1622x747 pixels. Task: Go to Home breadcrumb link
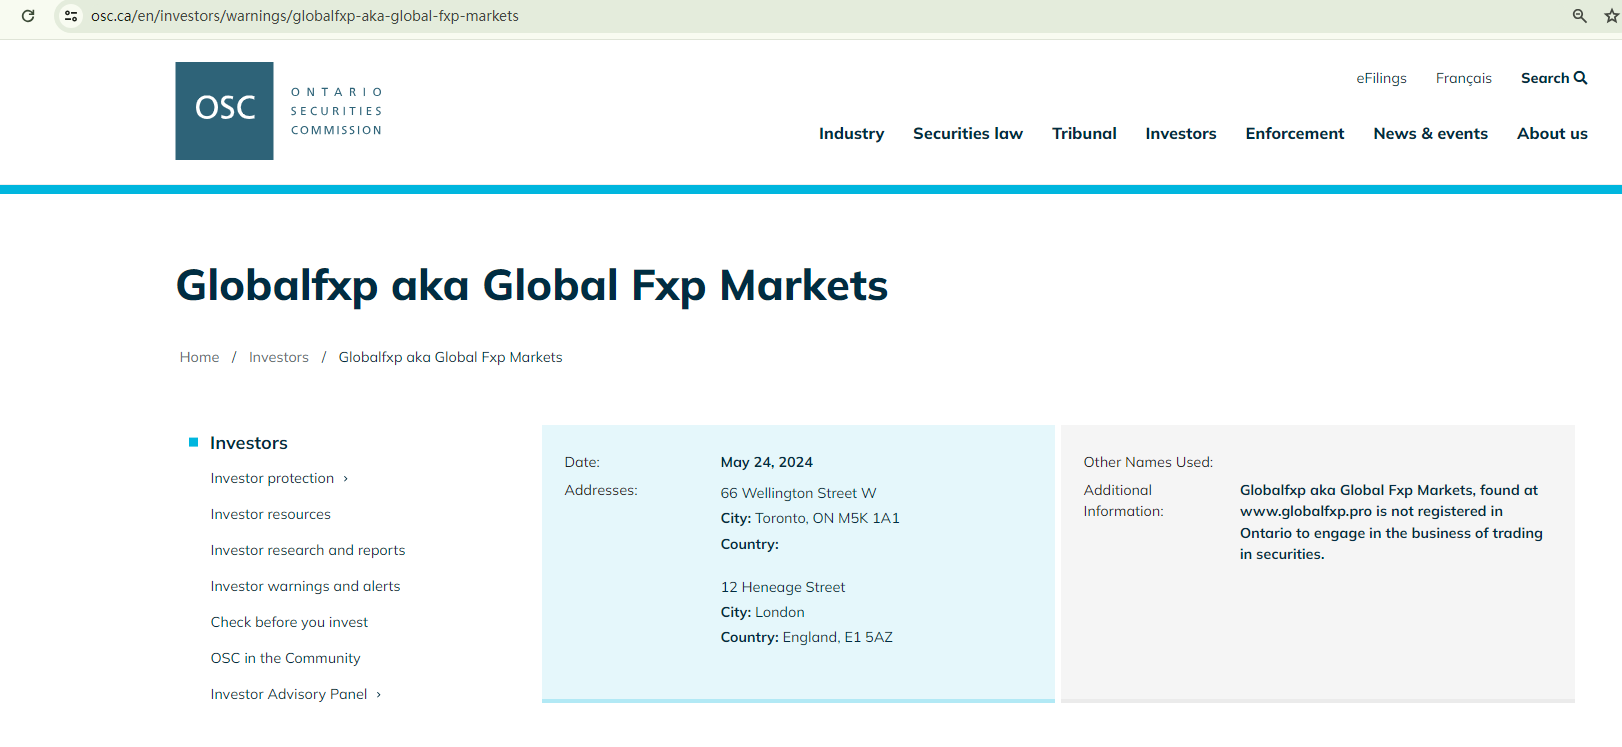point(199,357)
